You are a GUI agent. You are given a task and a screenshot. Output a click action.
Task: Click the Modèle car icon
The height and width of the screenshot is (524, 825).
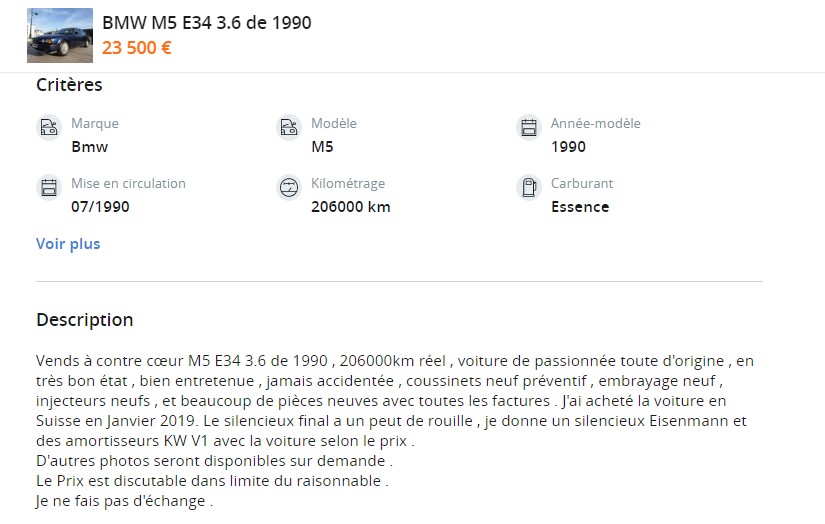[289, 127]
